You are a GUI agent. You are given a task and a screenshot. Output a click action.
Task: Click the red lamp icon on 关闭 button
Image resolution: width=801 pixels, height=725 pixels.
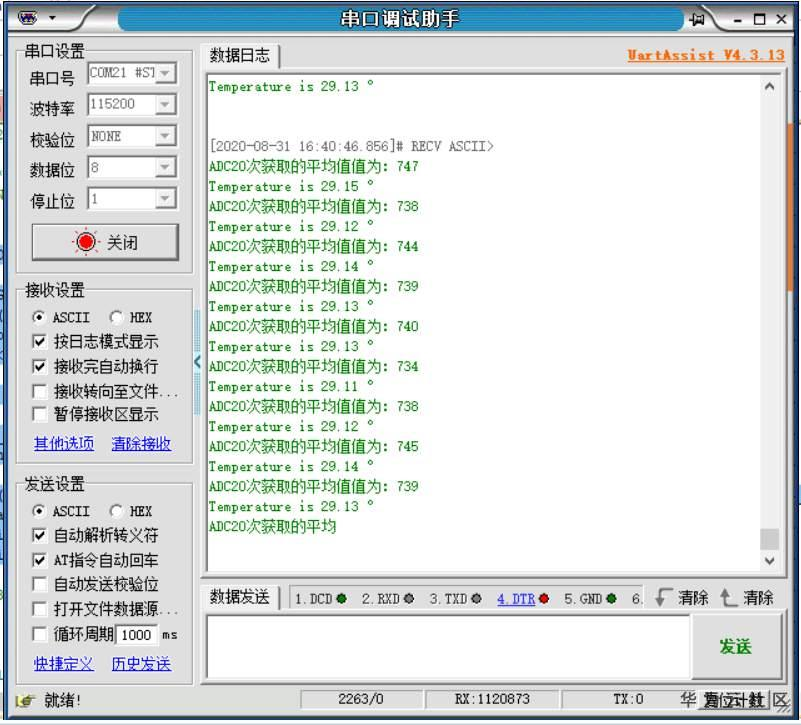pyautogui.click(x=87, y=241)
